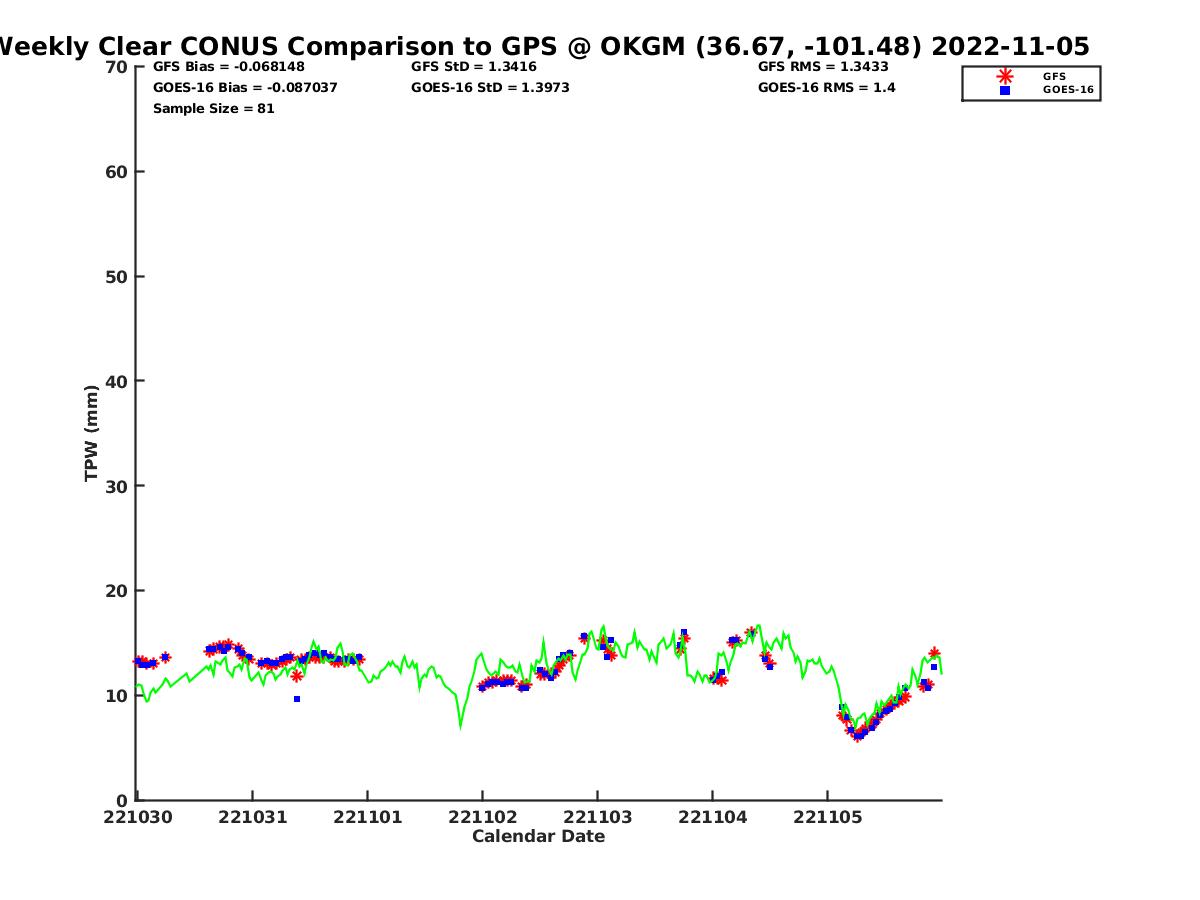Viewport: 1200px width, 900px height.
Task: Click the y-axis tick label 10
Action: [x=116, y=696]
